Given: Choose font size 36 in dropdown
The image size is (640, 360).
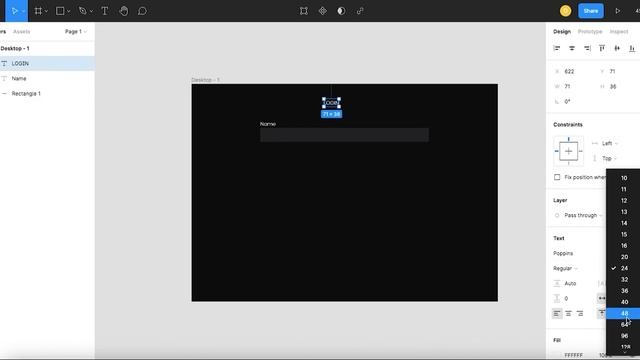Looking at the screenshot, I should [623, 291].
